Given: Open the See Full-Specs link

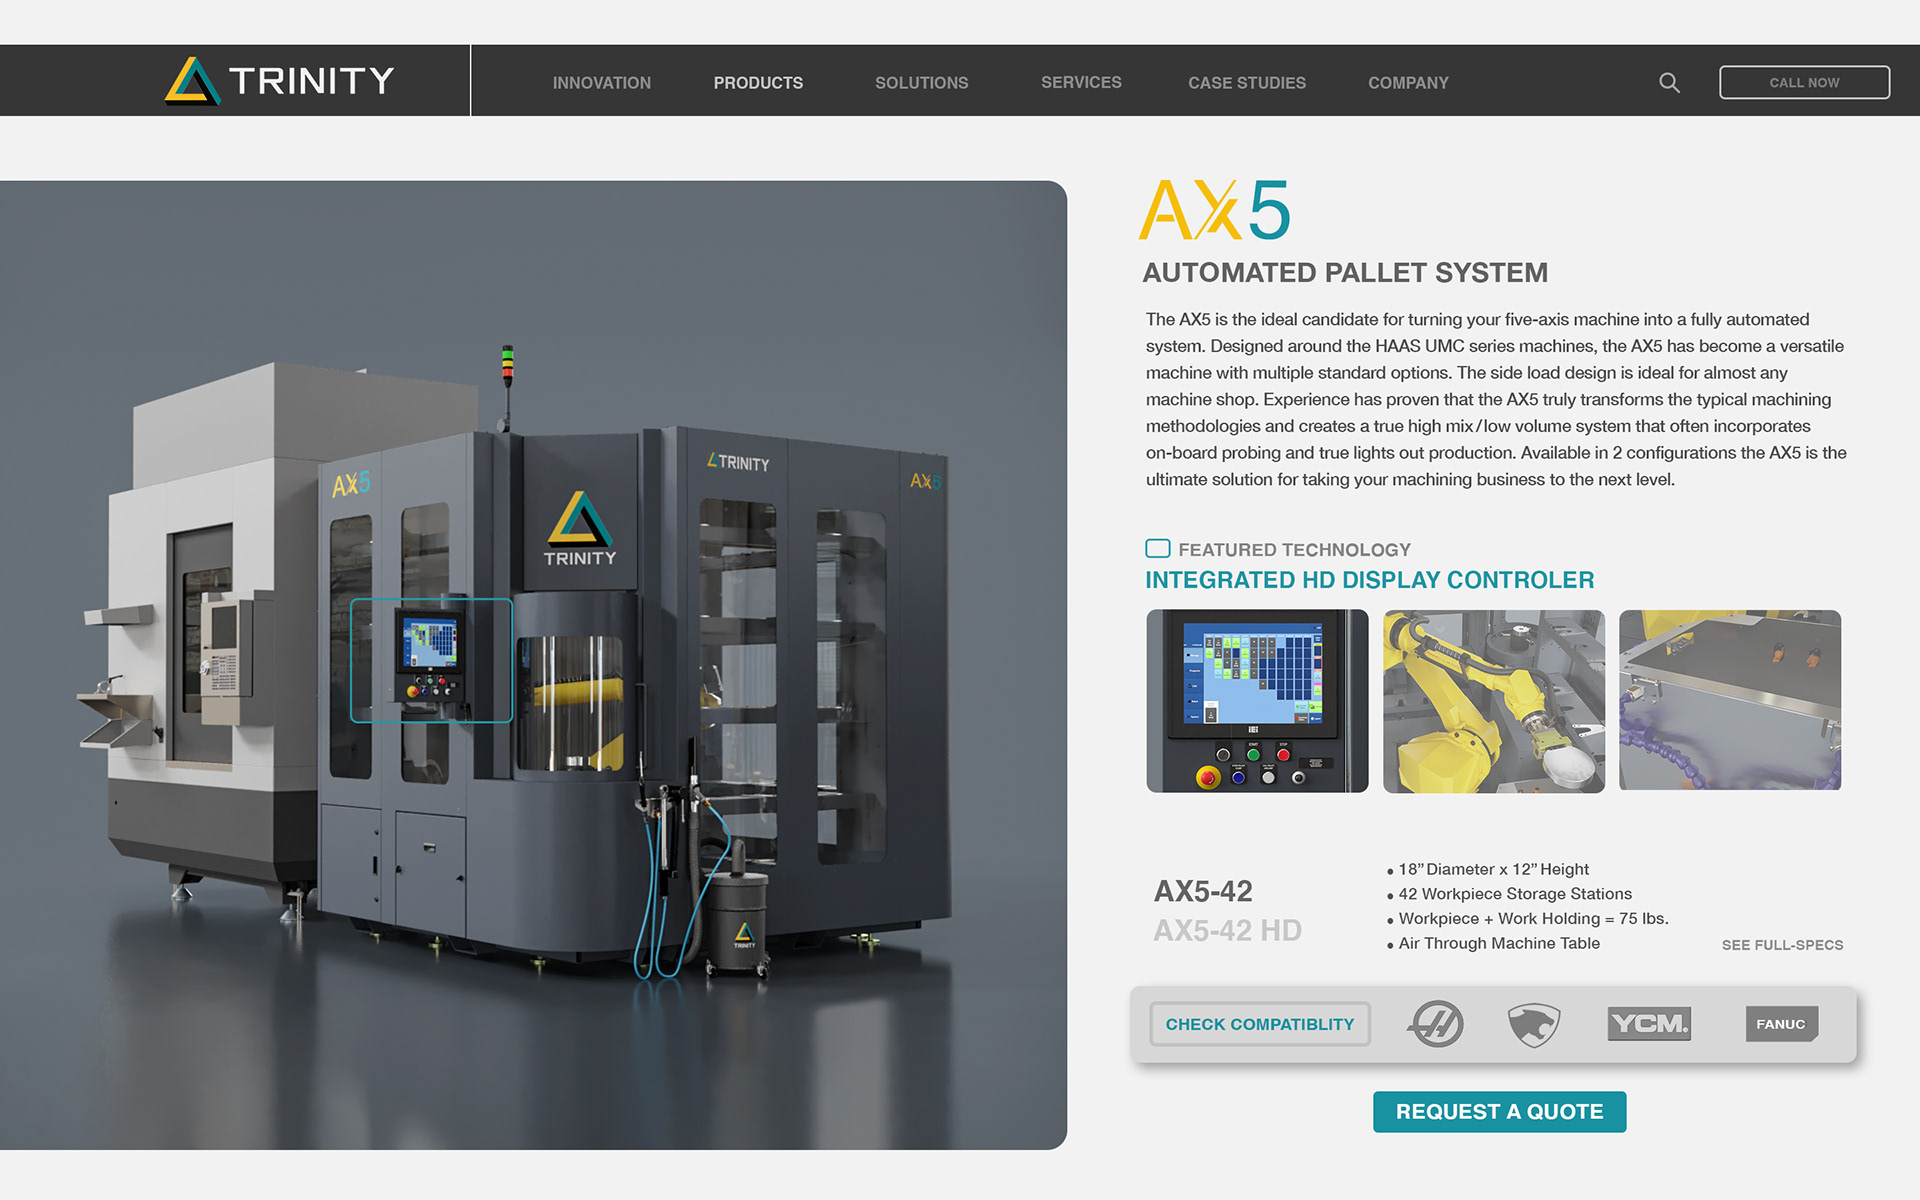Looking at the screenshot, I should [1782, 945].
